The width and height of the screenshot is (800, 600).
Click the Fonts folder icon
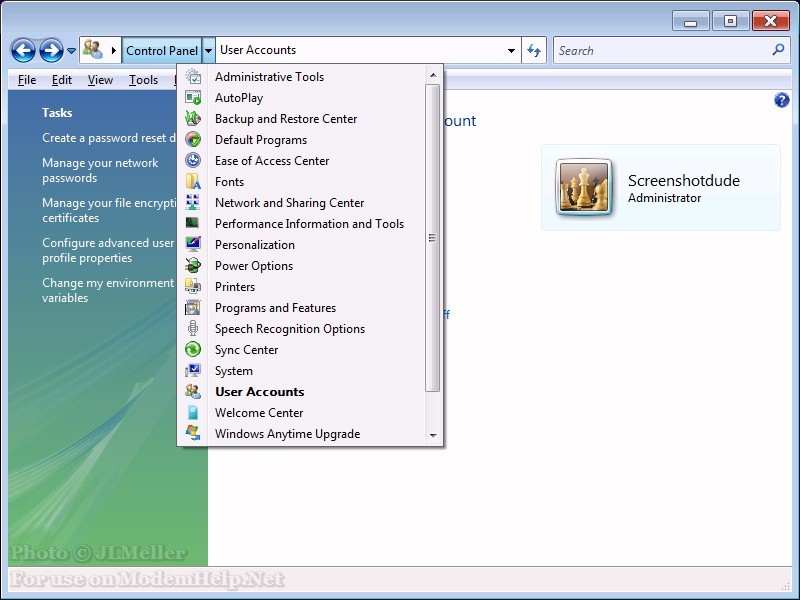click(x=193, y=181)
